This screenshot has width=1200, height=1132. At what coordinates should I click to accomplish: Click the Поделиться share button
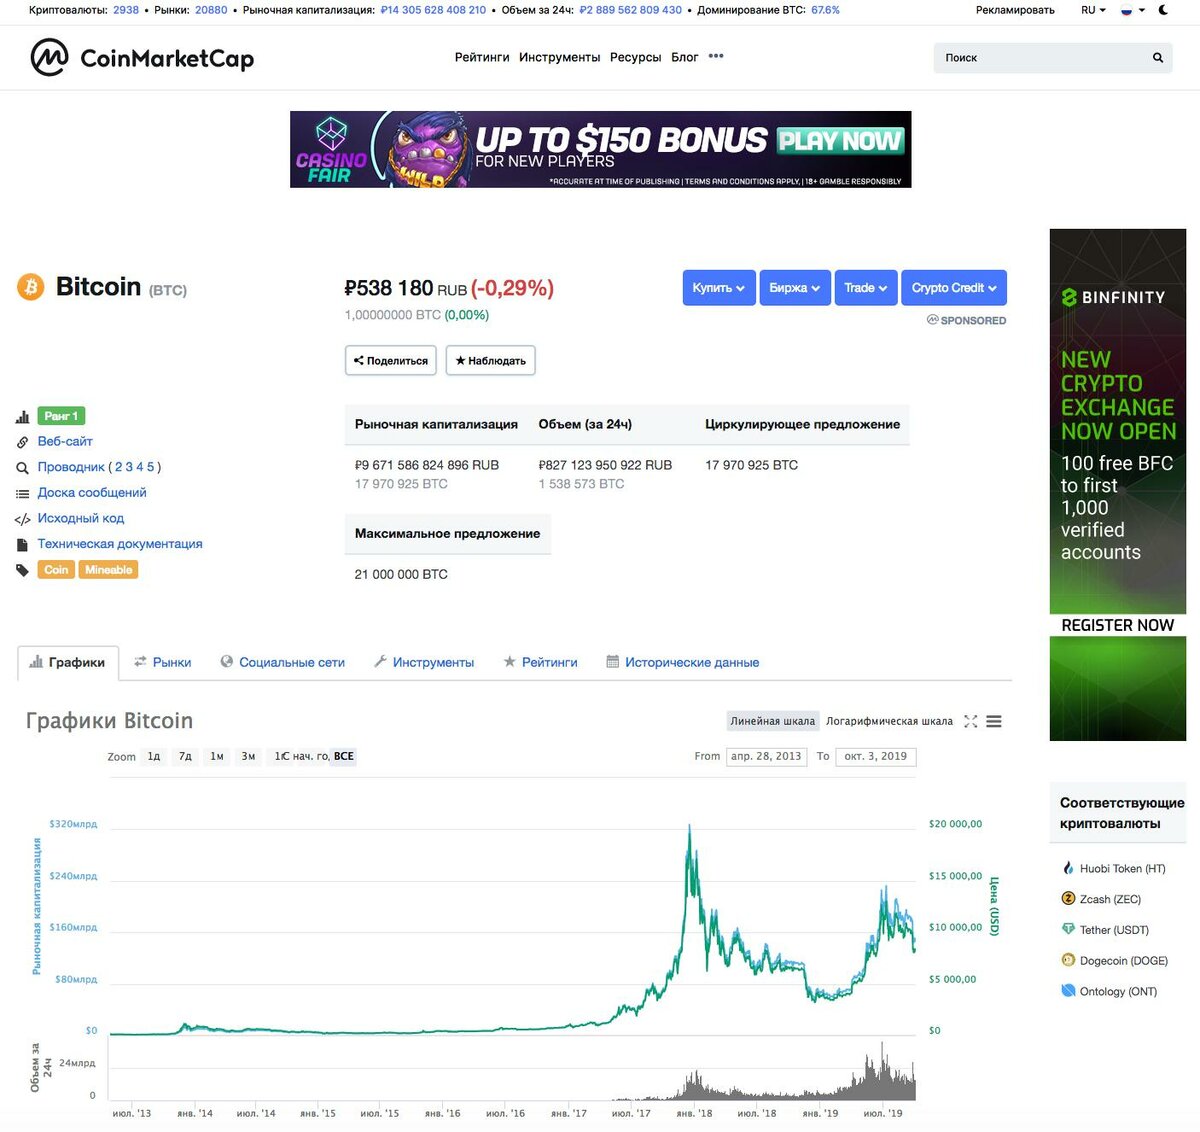point(391,360)
